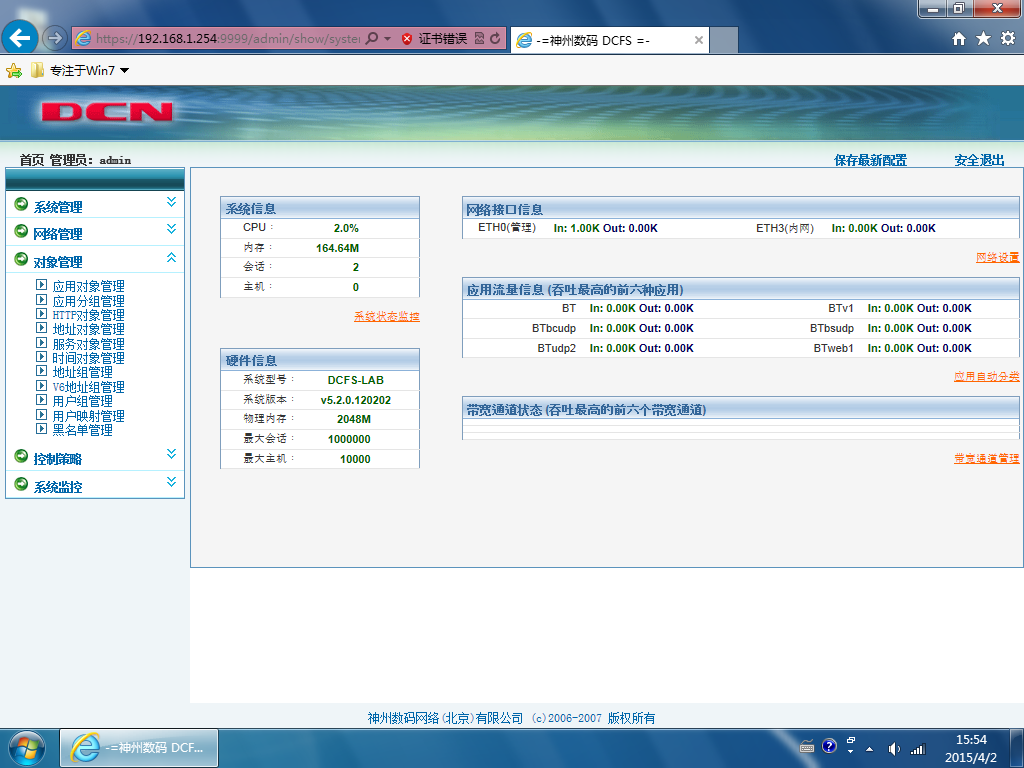This screenshot has height=768, width=1024.
Task: Click Internet Explorer taskbar button
Action: pyautogui.click(x=139, y=748)
